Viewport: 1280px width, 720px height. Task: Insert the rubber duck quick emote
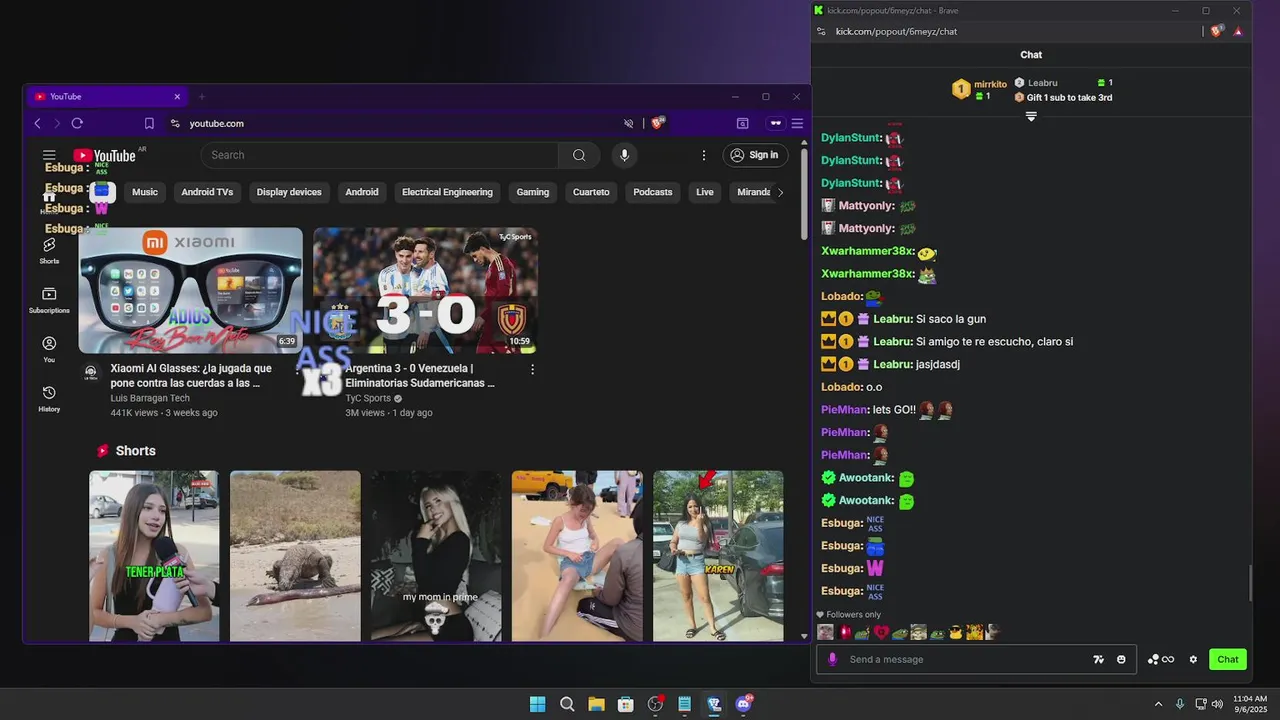click(956, 632)
